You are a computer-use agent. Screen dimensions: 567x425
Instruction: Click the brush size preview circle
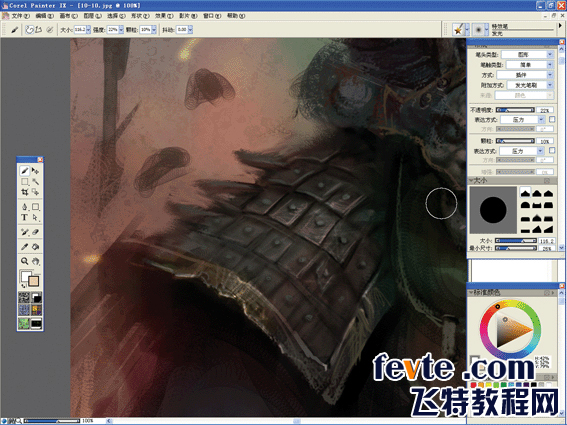point(493,210)
